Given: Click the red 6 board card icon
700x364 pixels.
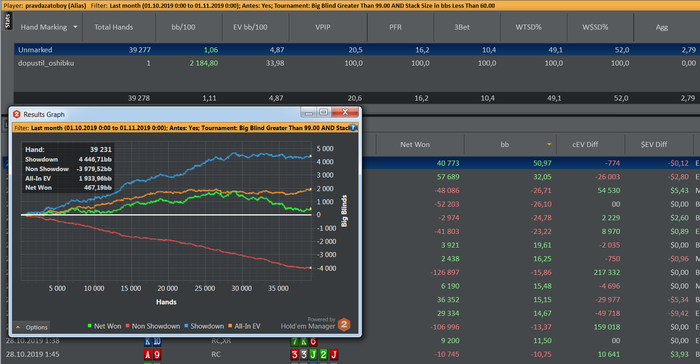Looking at the screenshot, I should (x=313, y=342).
